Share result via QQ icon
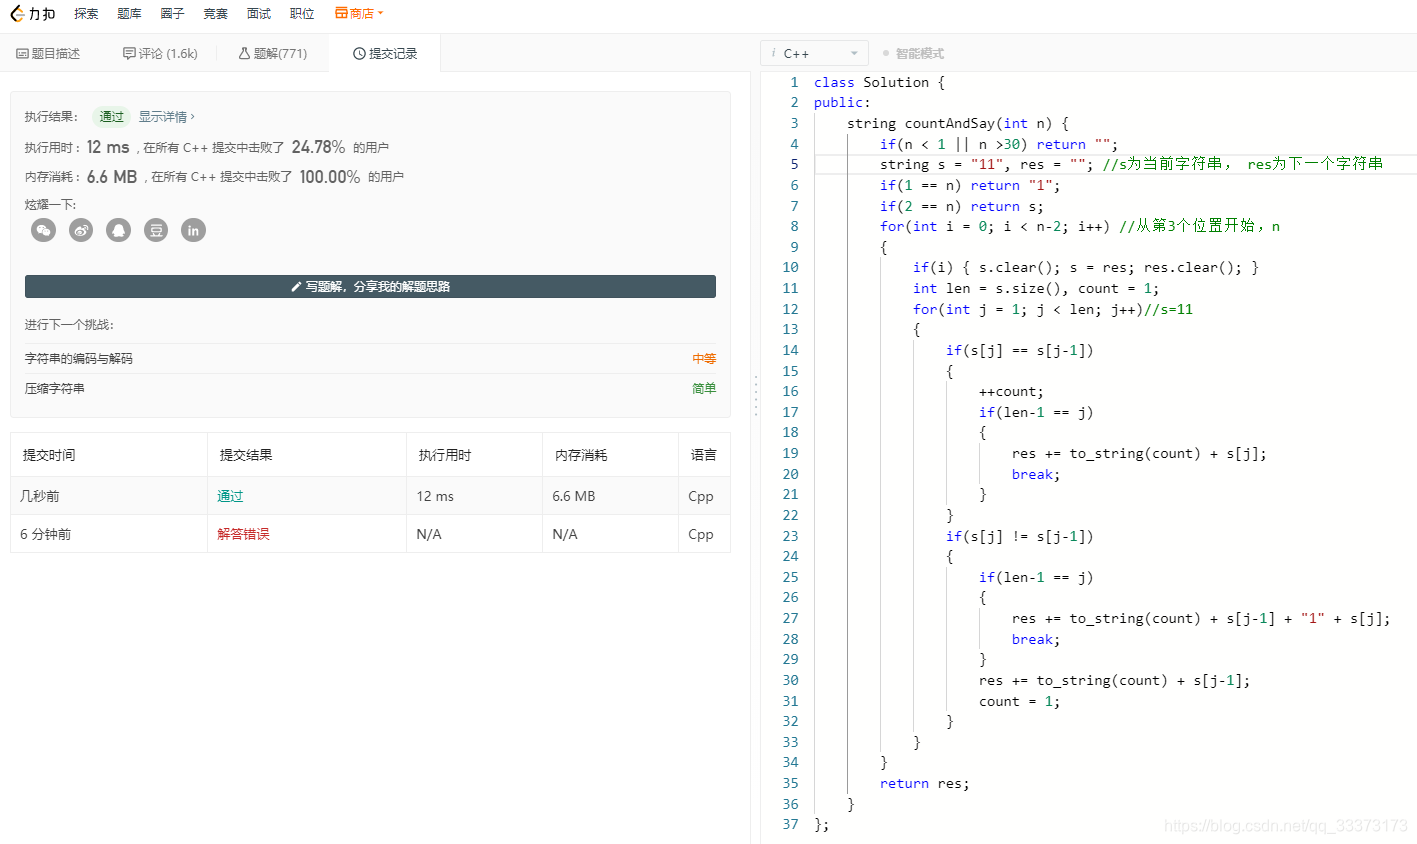 (x=118, y=230)
